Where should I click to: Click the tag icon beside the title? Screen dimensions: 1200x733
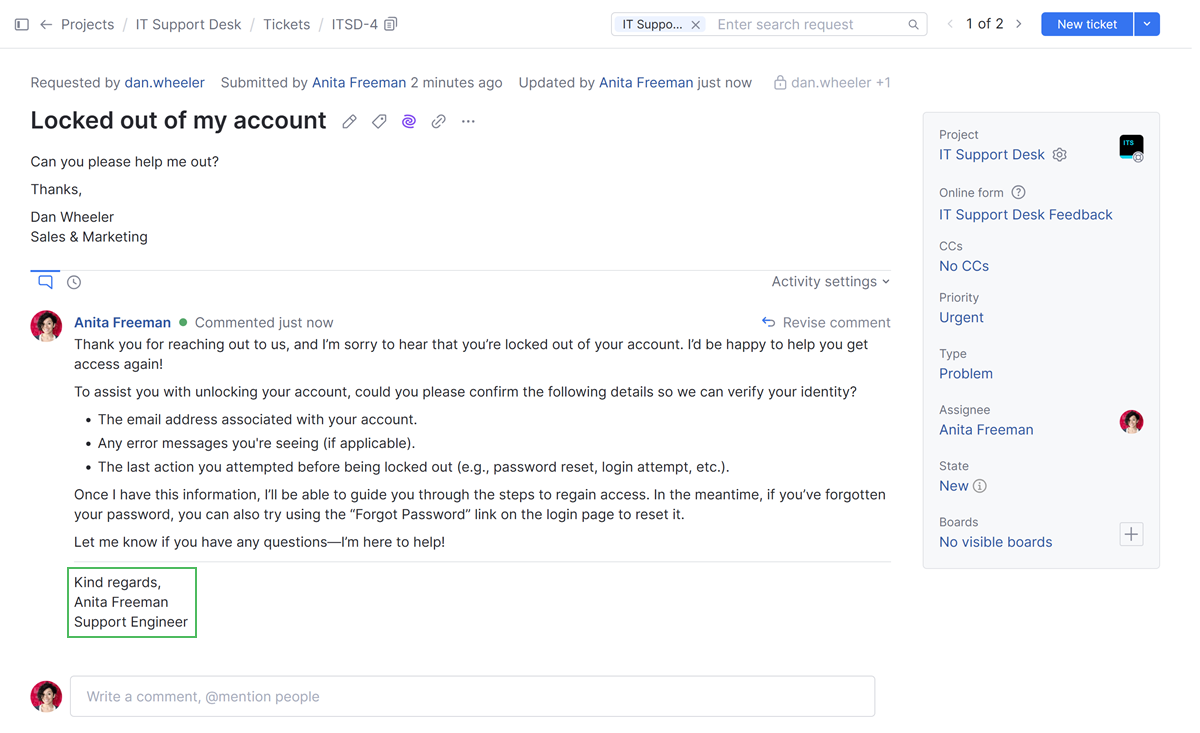tap(379, 122)
